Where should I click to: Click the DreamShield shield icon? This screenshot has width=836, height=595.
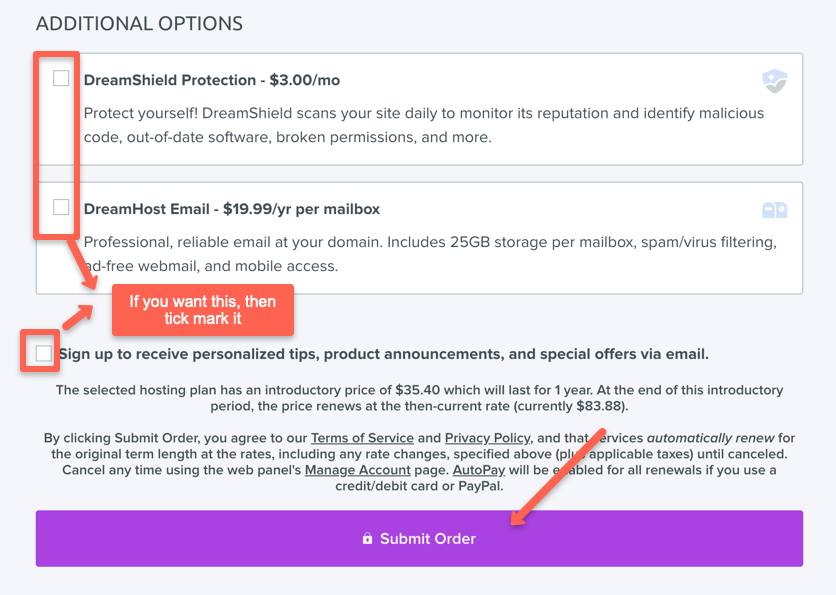pos(775,79)
